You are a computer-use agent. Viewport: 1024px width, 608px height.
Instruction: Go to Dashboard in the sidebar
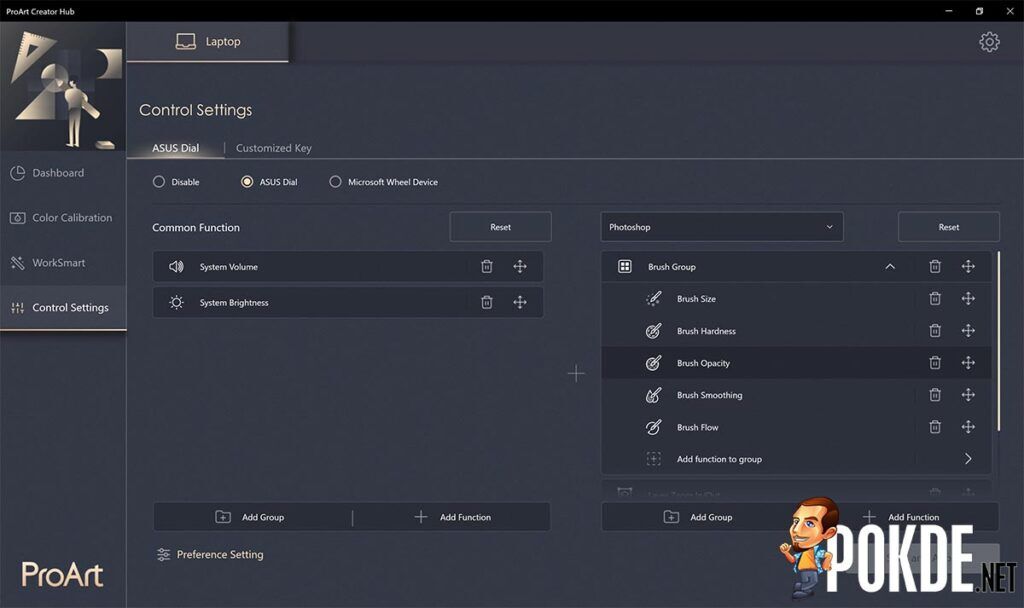(x=63, y=173)
